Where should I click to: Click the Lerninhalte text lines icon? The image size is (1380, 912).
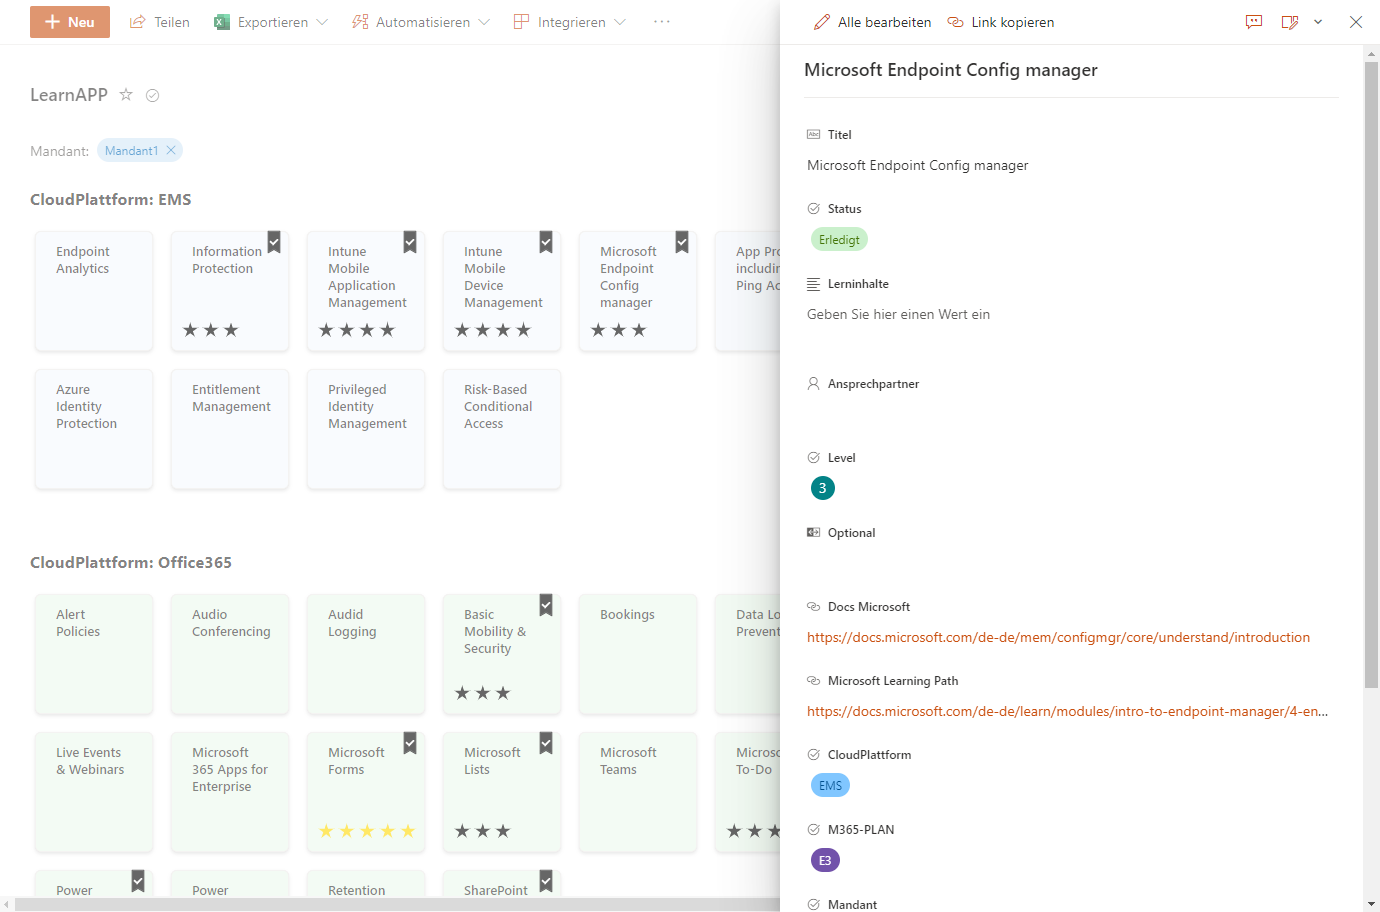point(814,284)
